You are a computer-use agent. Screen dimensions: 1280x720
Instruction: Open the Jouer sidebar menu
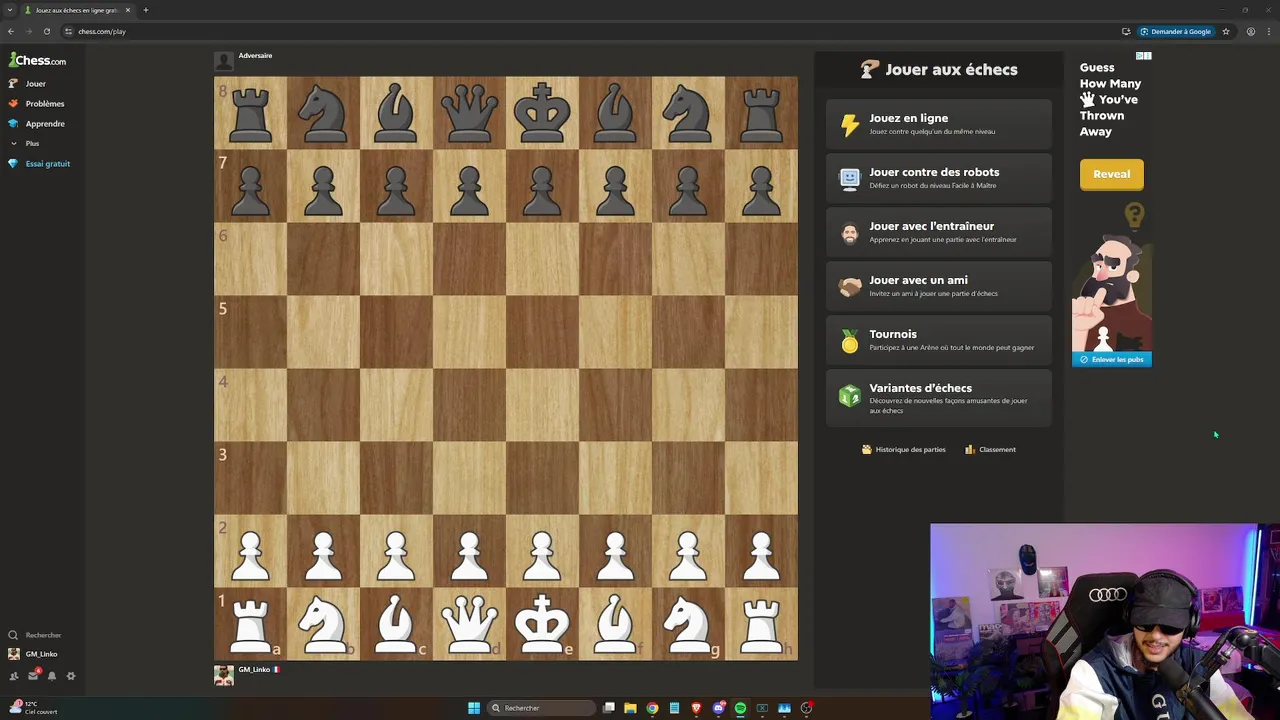(28, 84)
